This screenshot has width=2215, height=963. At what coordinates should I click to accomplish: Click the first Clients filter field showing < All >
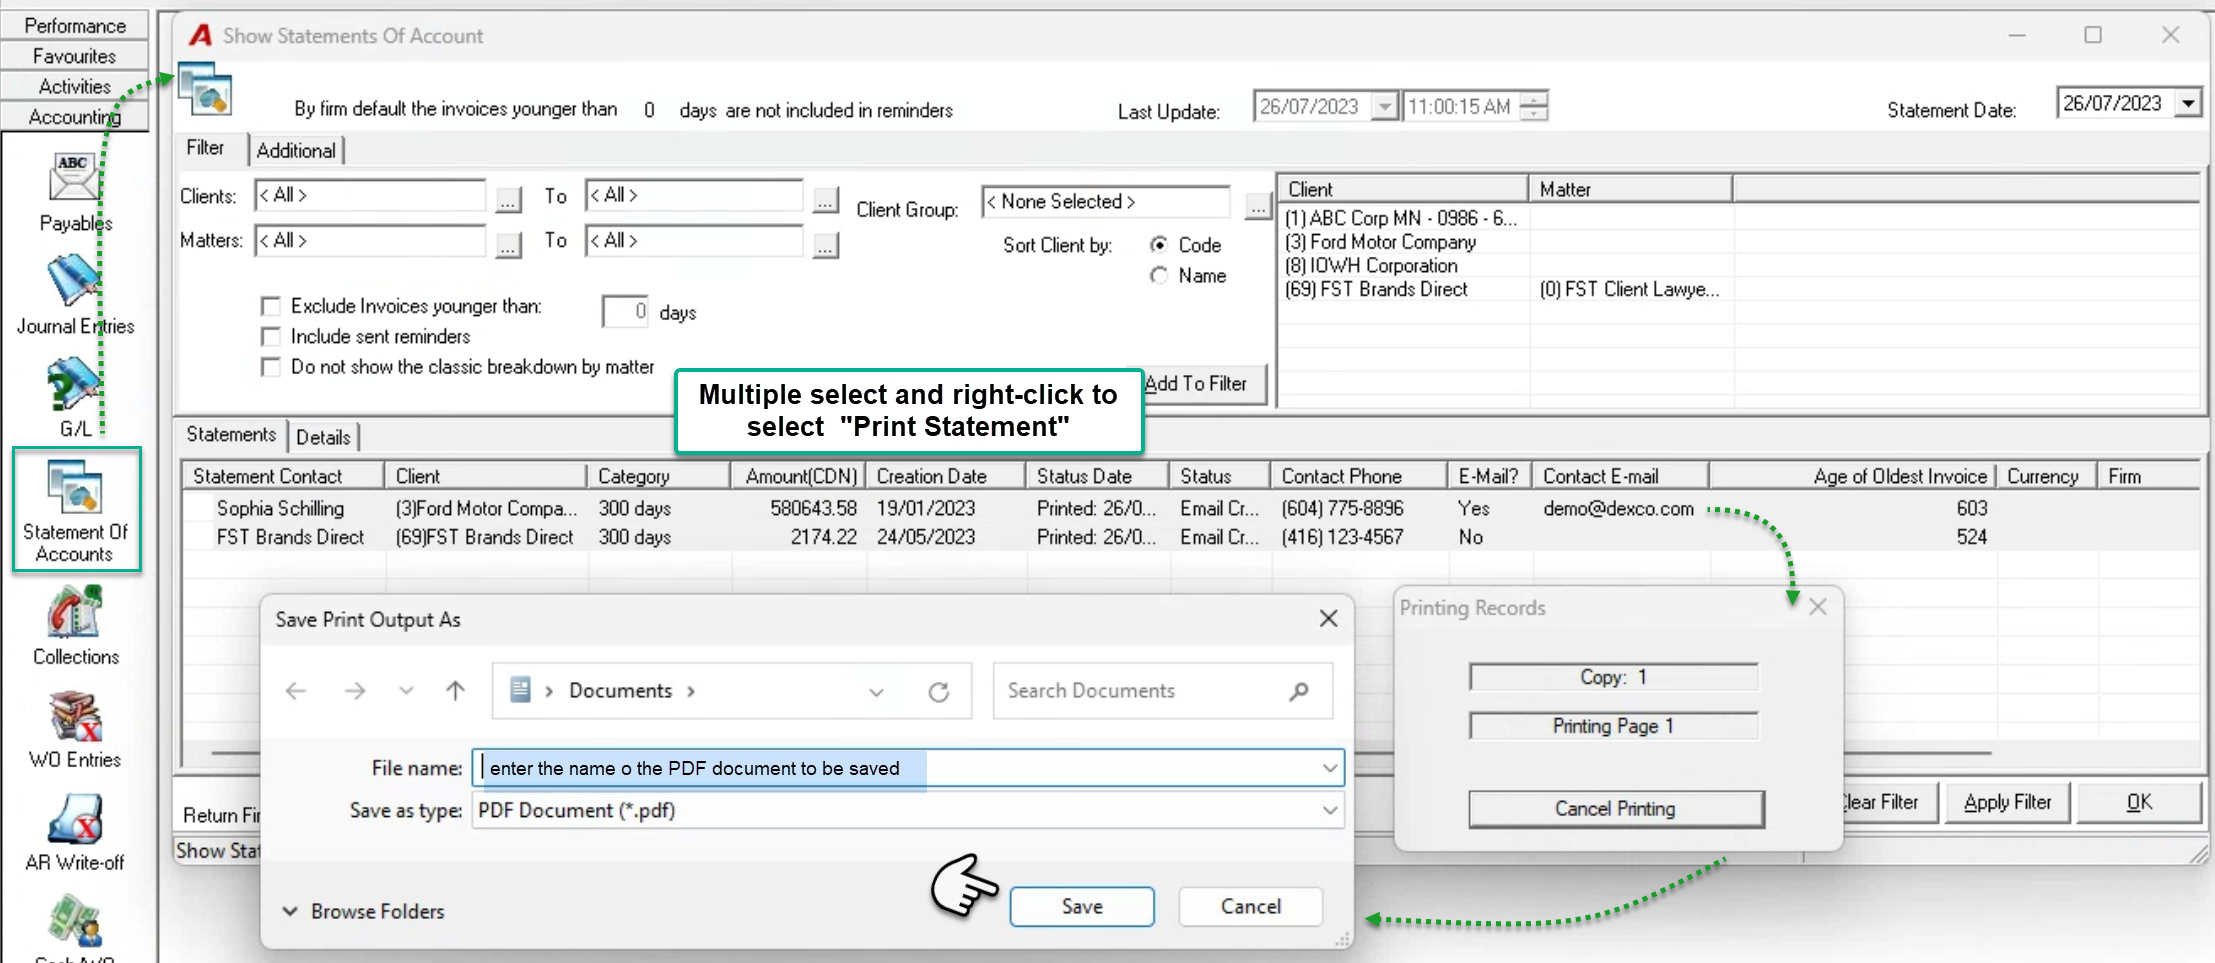pyautogui.click(x=370, y=196)
